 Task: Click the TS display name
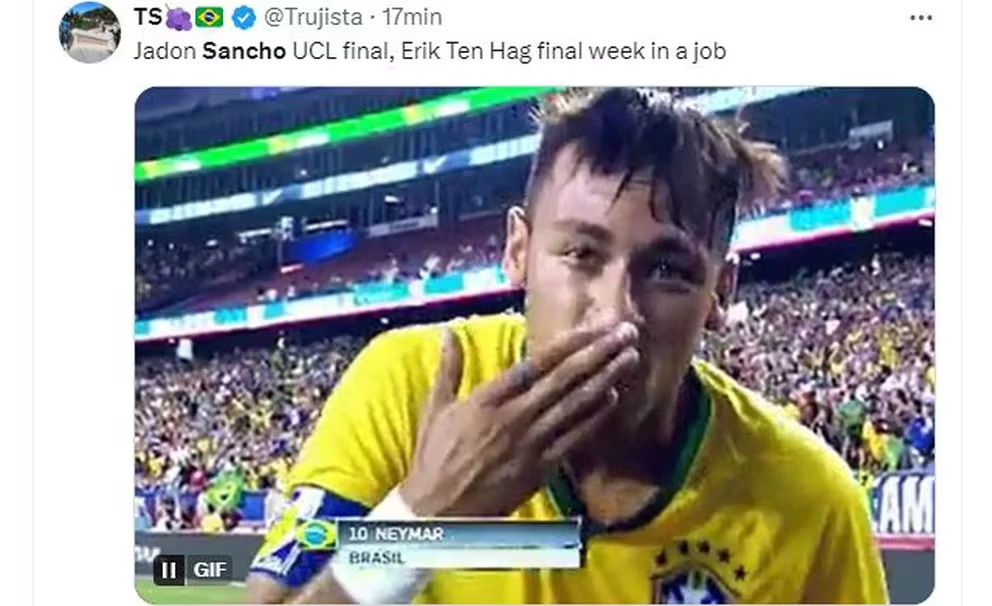[148, 17]
